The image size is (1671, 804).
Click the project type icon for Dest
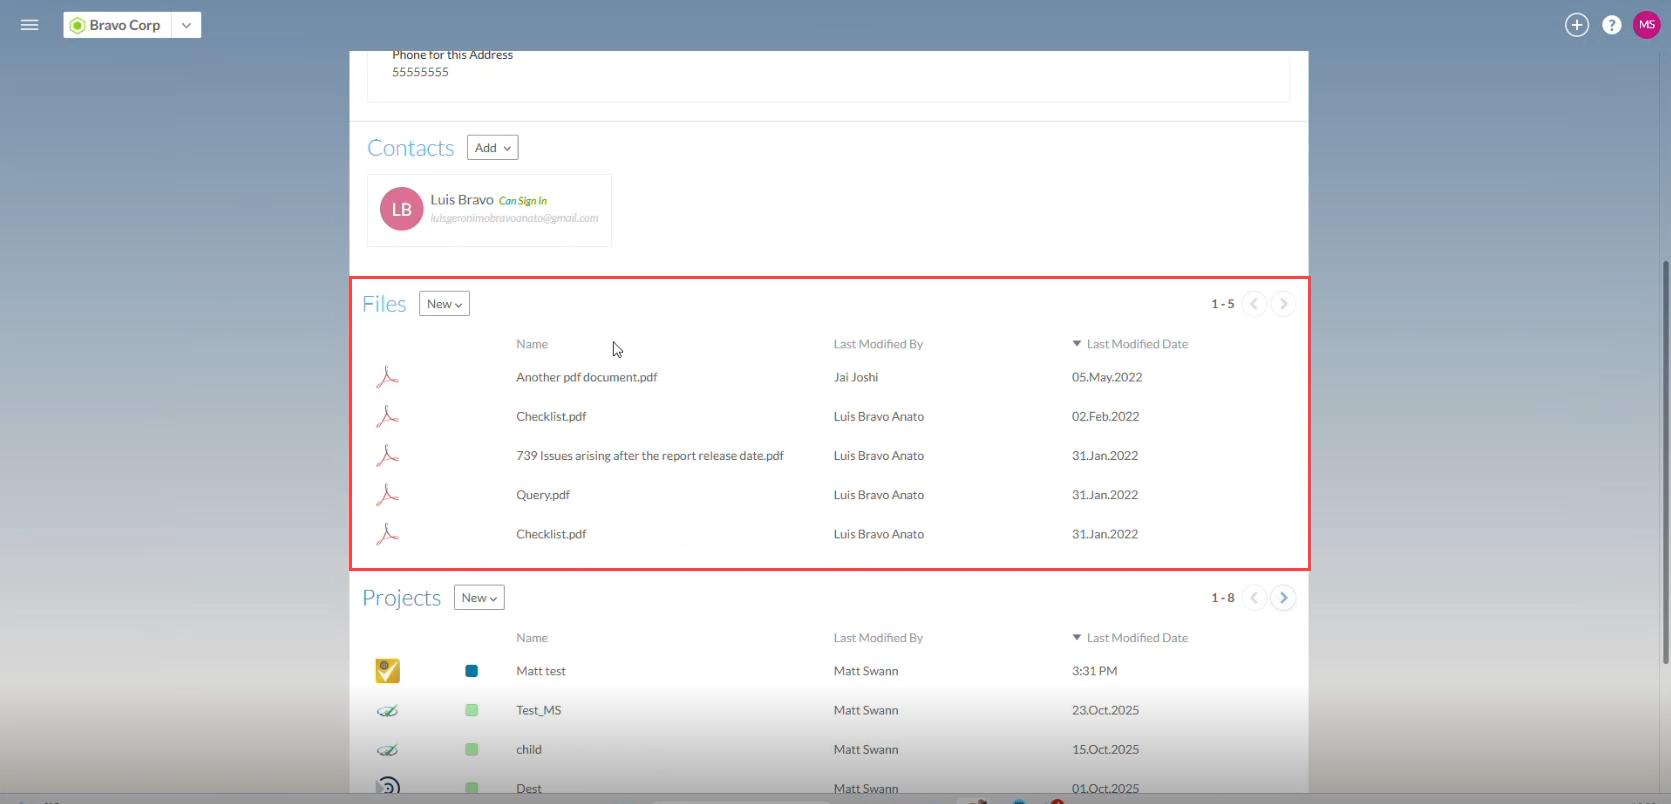pyautogui.click(x=388, y=786)
